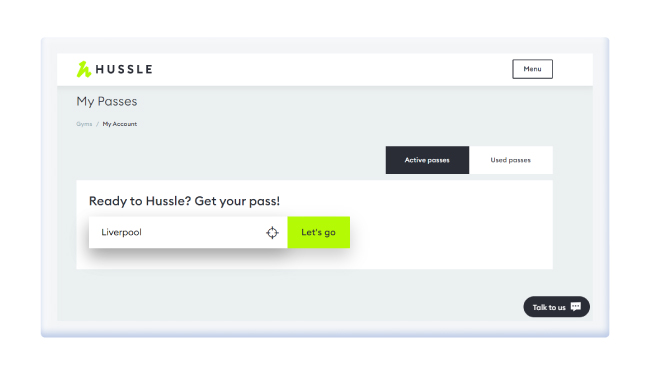The width and height of the screenshot is (650, 375).
Task: Go to Gyms breadcrumb link
Action: (84, 124)
